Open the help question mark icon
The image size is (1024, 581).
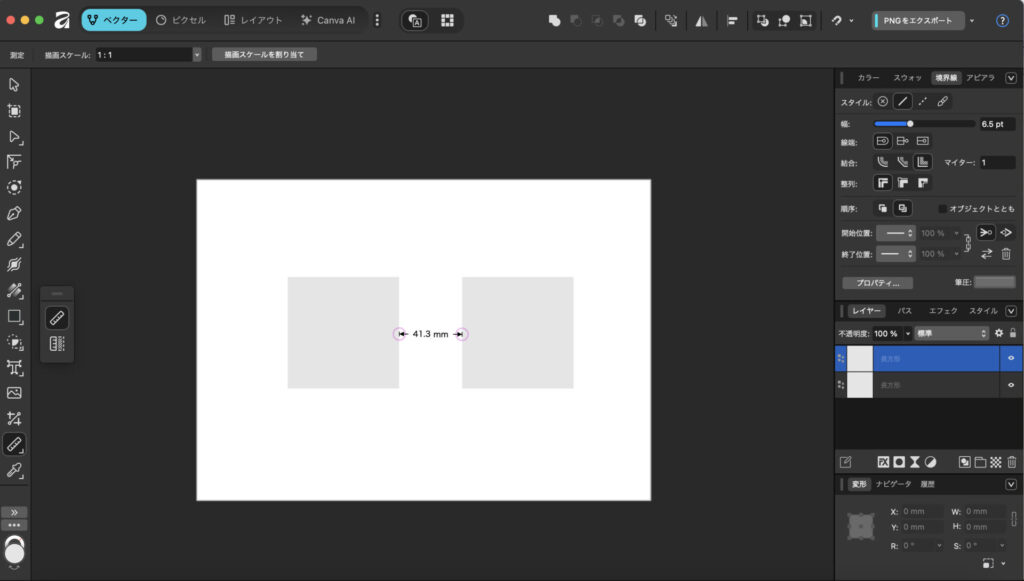(1002, 20)
